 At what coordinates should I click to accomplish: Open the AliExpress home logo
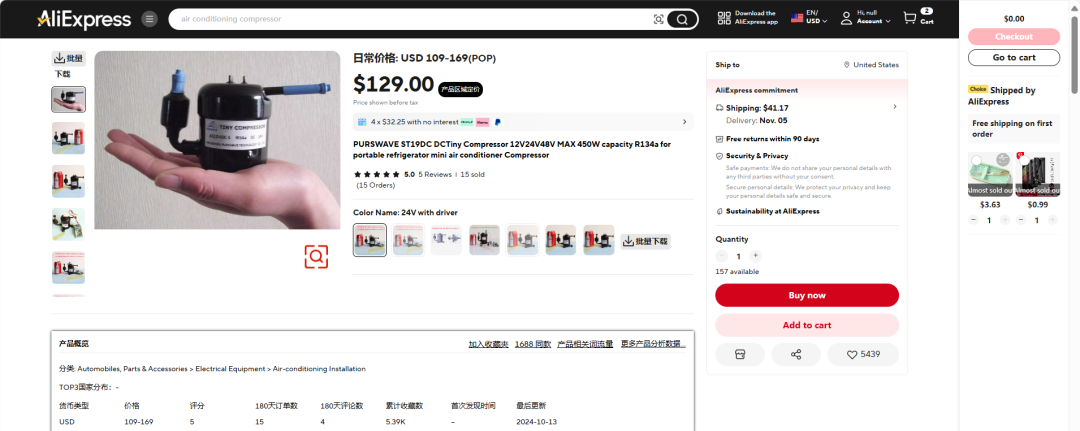pos(84,19)
